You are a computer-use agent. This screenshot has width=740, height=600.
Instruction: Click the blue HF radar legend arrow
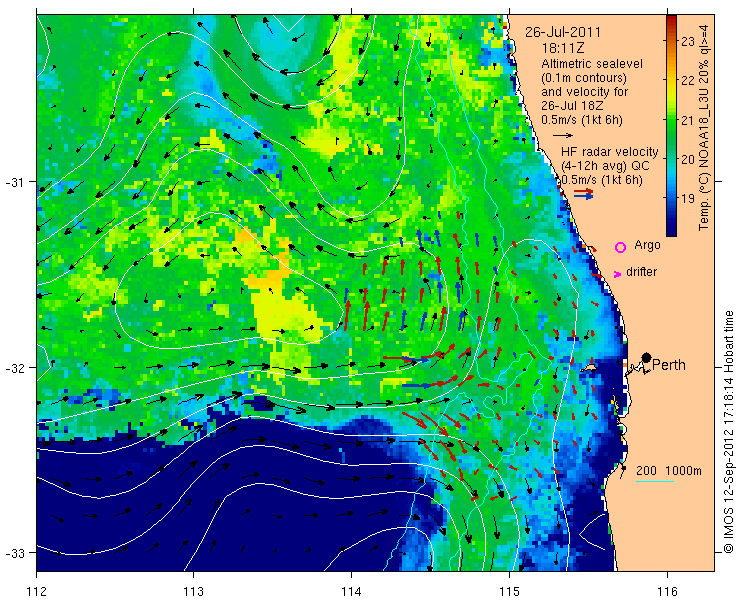(584, 196)
